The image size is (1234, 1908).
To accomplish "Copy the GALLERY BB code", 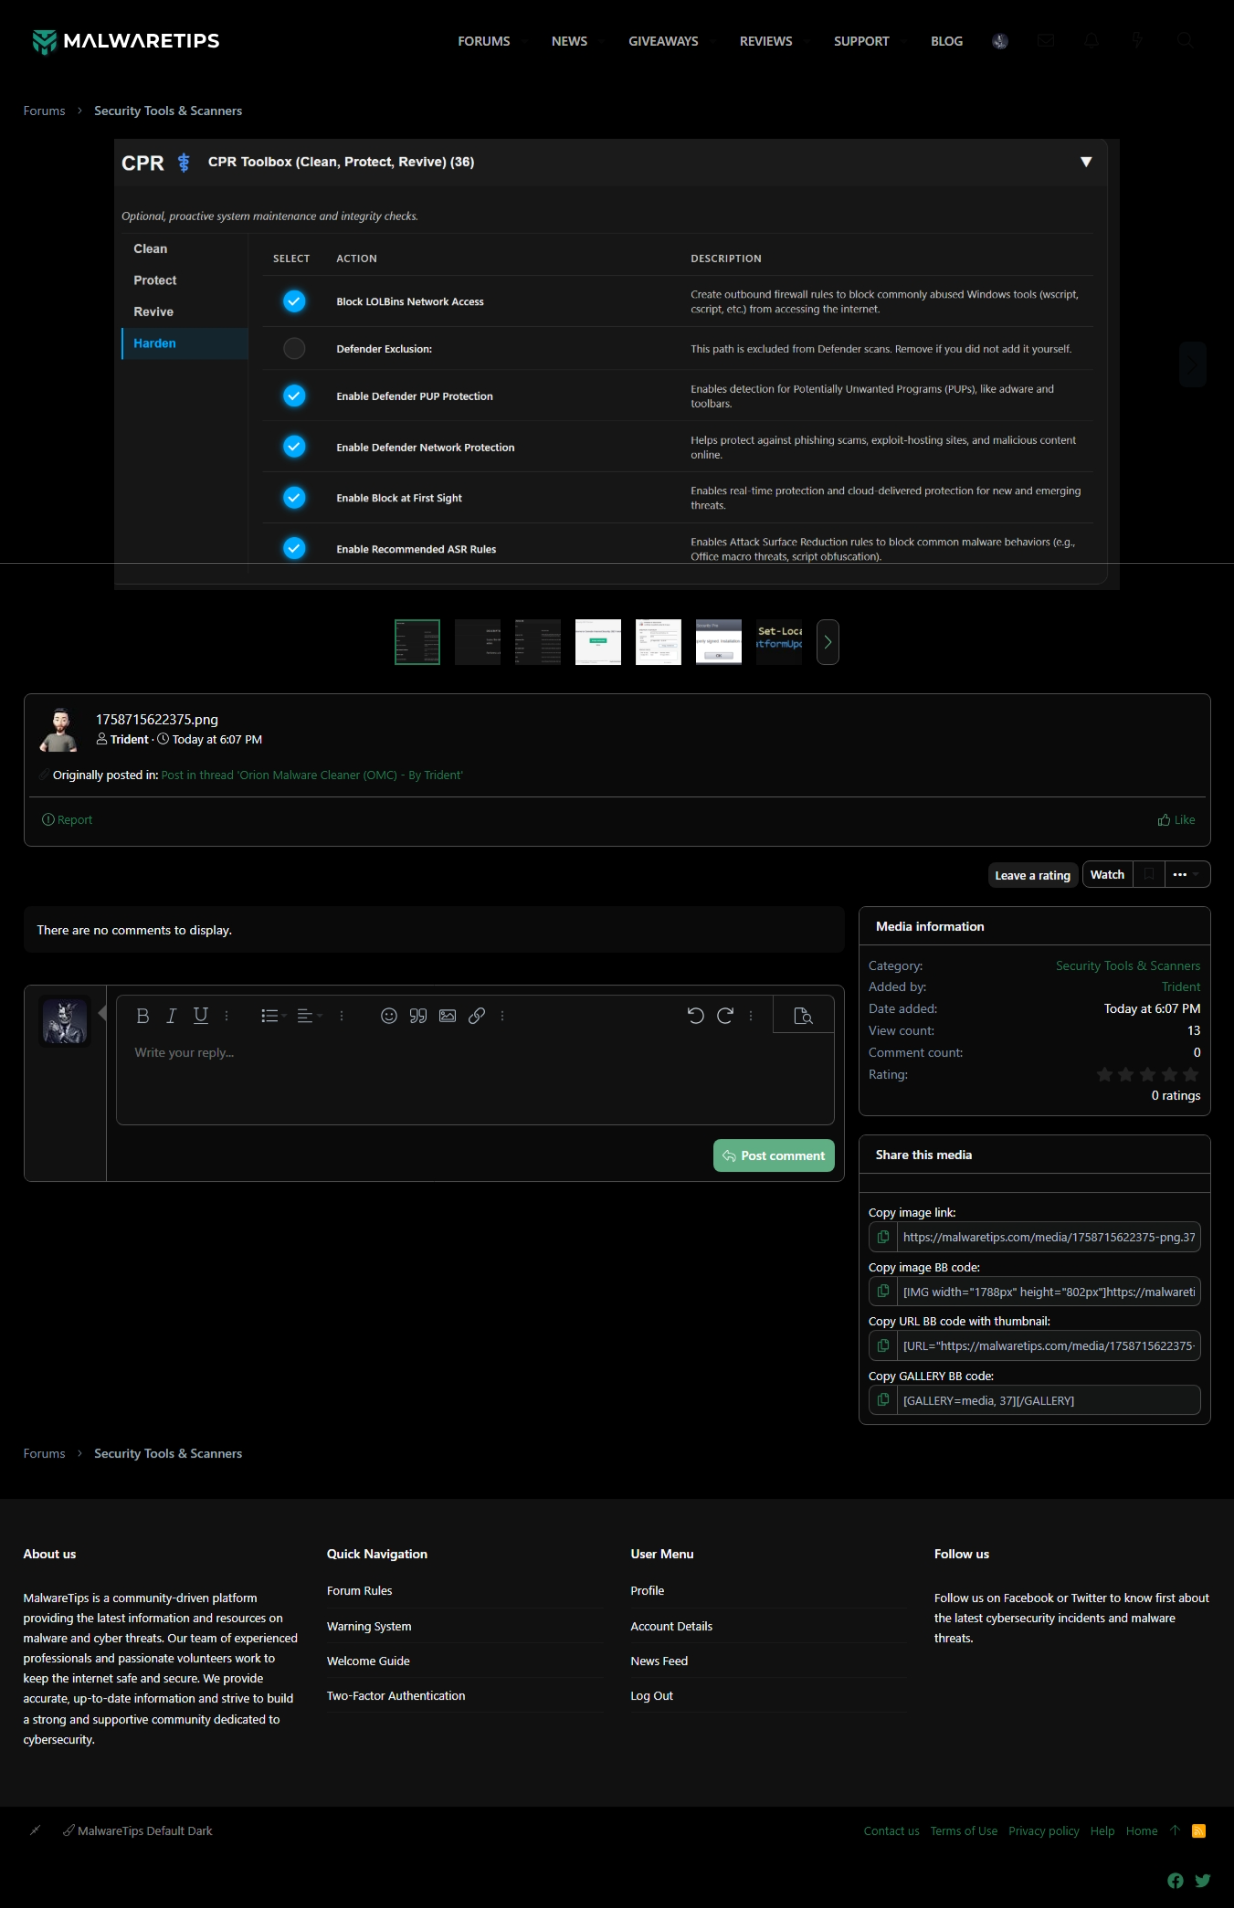I will pyautogui.click(x=883, y=1401).
